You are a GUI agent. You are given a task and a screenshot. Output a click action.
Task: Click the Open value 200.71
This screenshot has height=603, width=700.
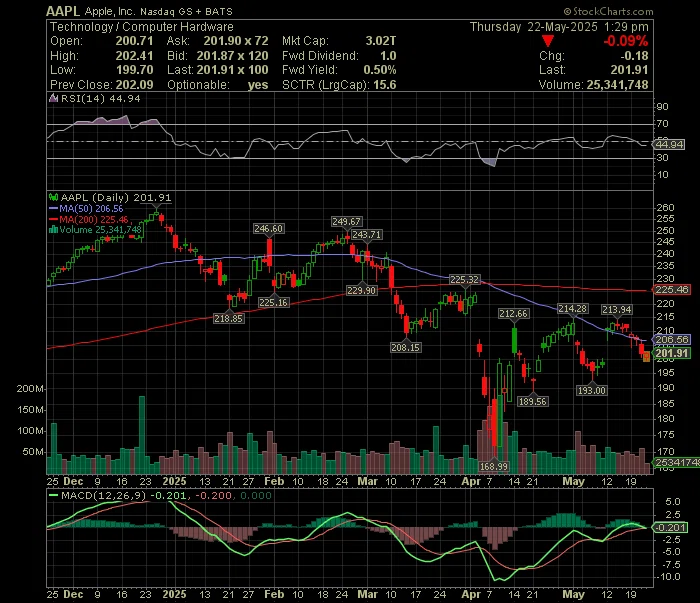[x=134, y=41]
